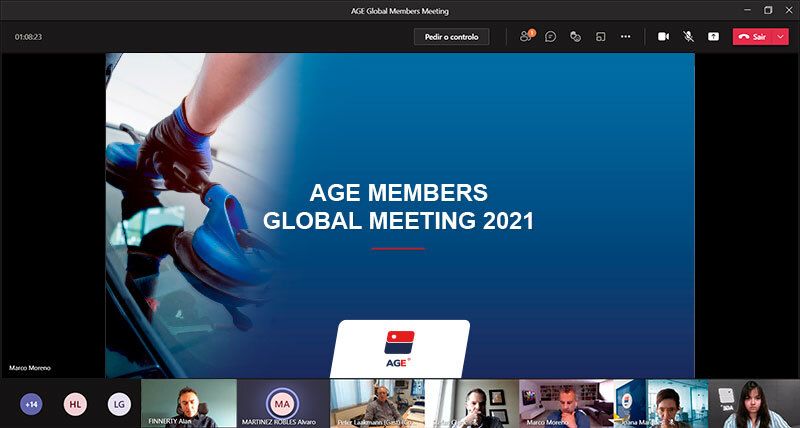Click the 01:08:23 meeting timer
800x428 pixels.
tap(28, 37)
